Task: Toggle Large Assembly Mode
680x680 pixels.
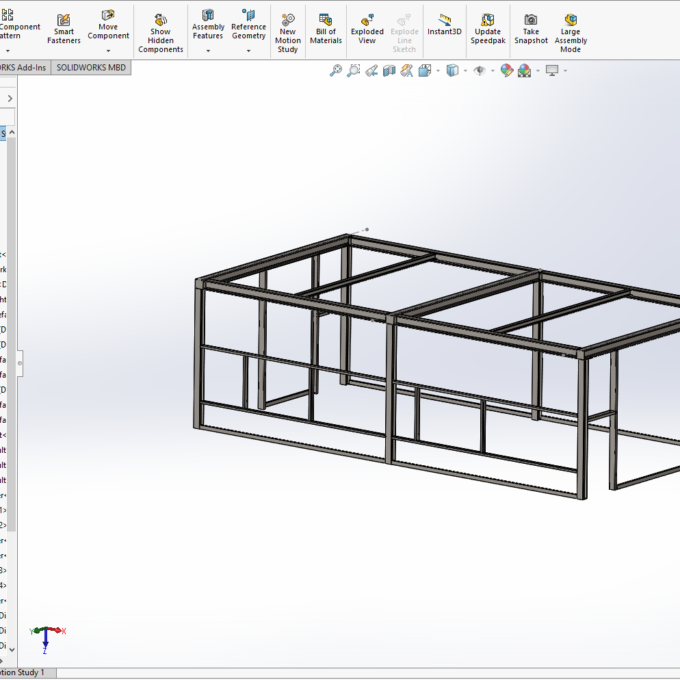Action: pyautogui.click(x=570, y=34)
